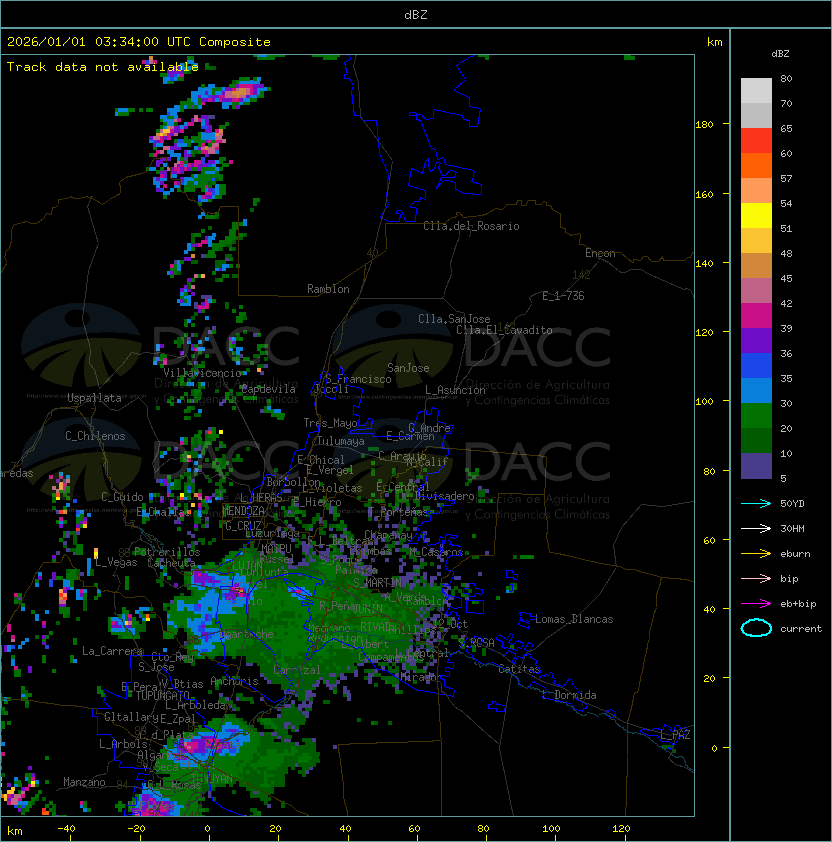Pick the dark orange swatch in the dBZ scale
The height and width of the screenshot is (842, 832).
click(x=756, y=165)
